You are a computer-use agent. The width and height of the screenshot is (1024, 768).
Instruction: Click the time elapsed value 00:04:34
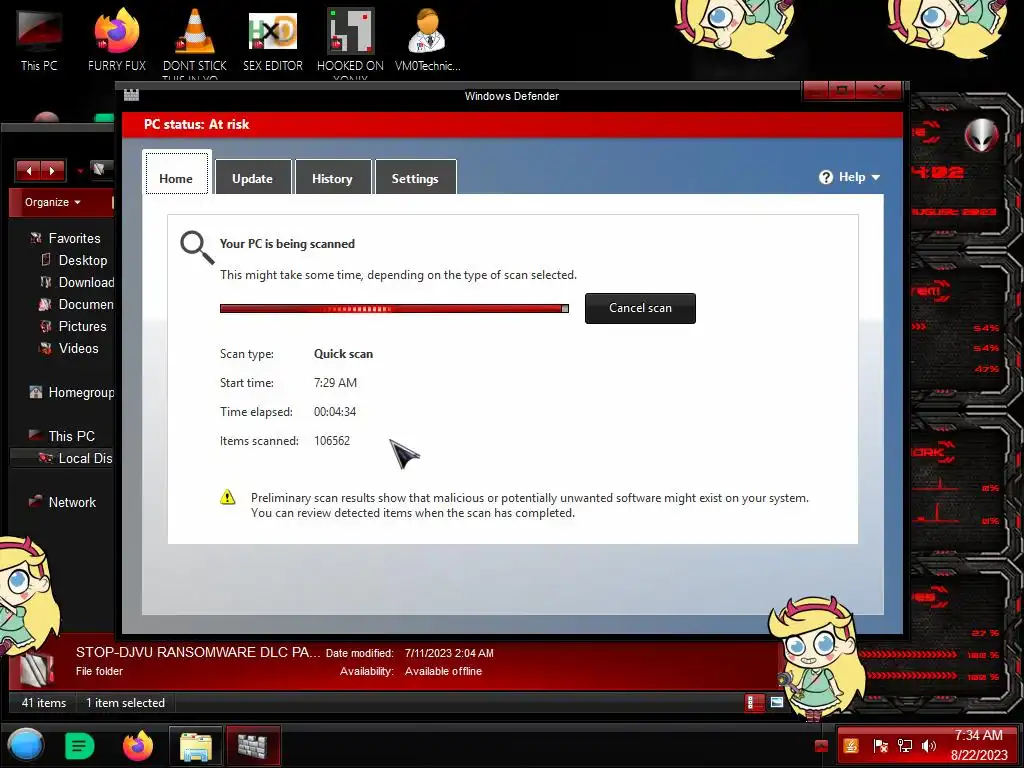click(335, 412)
